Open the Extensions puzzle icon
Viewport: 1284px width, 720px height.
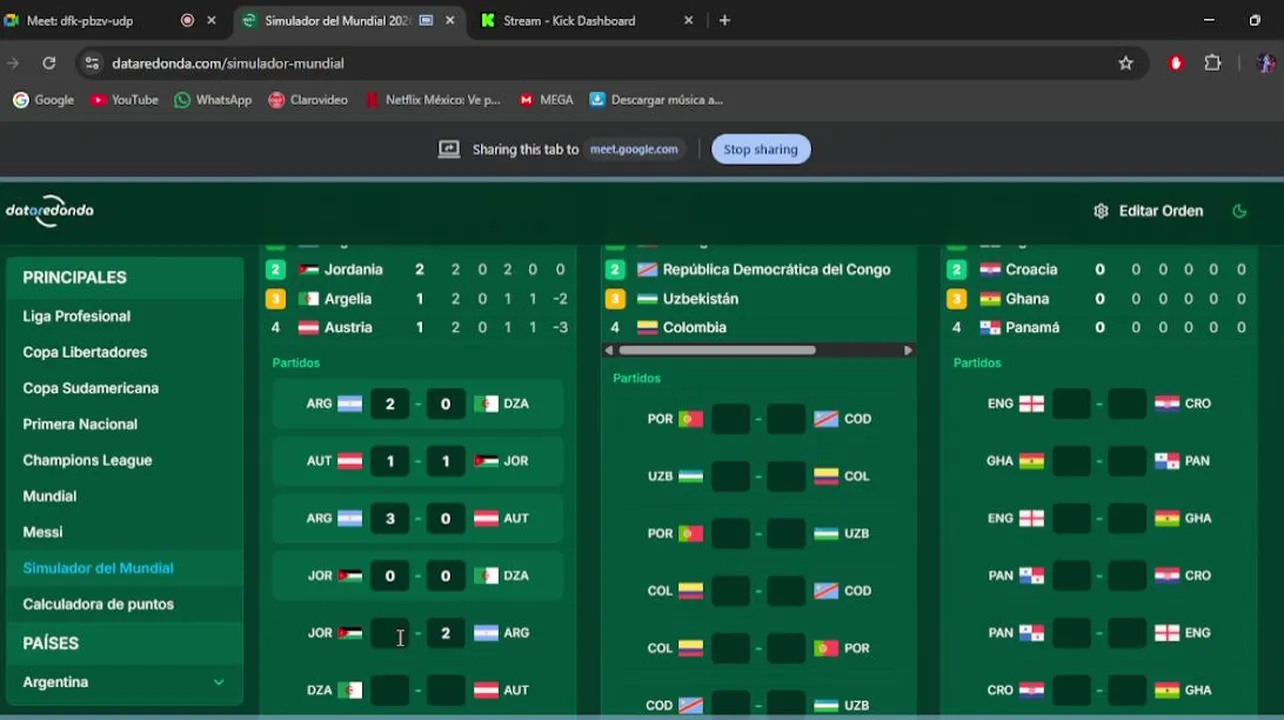1212,63
